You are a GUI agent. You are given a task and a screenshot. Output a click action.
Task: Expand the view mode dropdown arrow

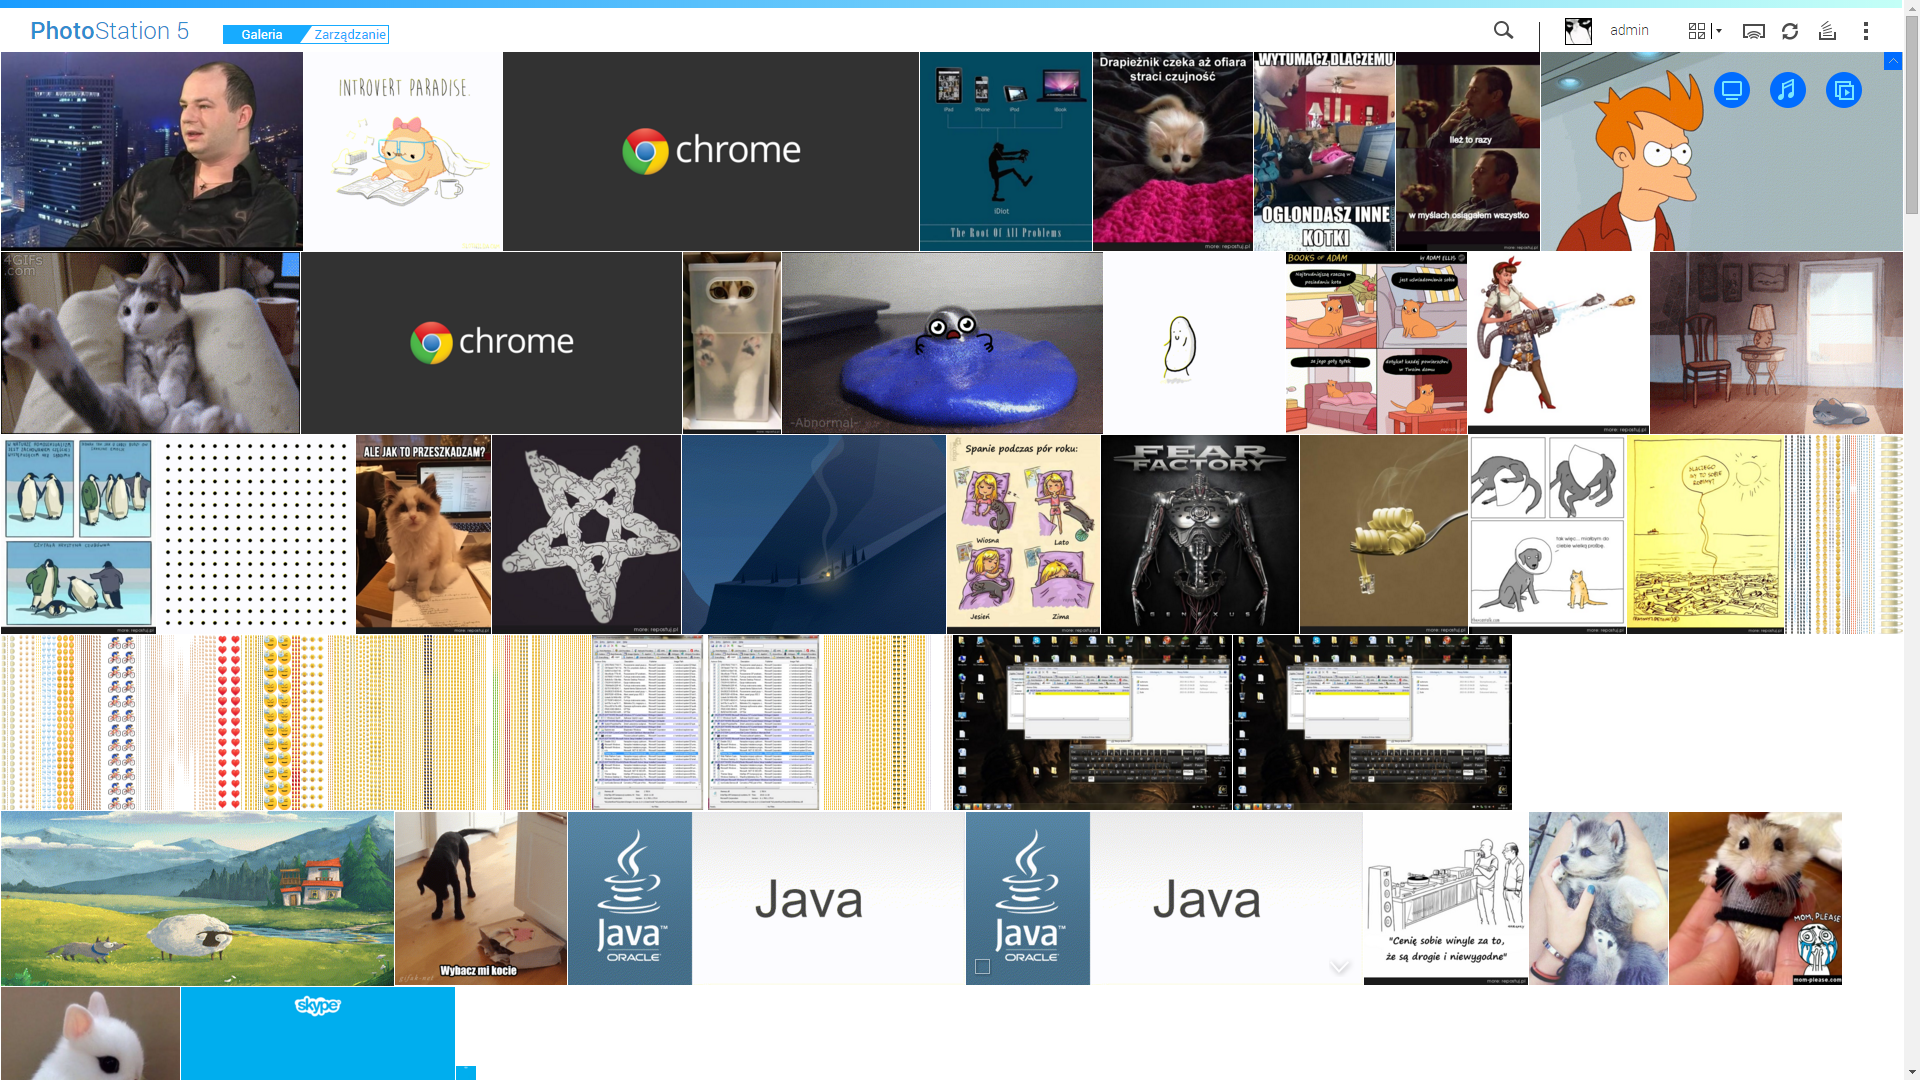(1718, 31)
